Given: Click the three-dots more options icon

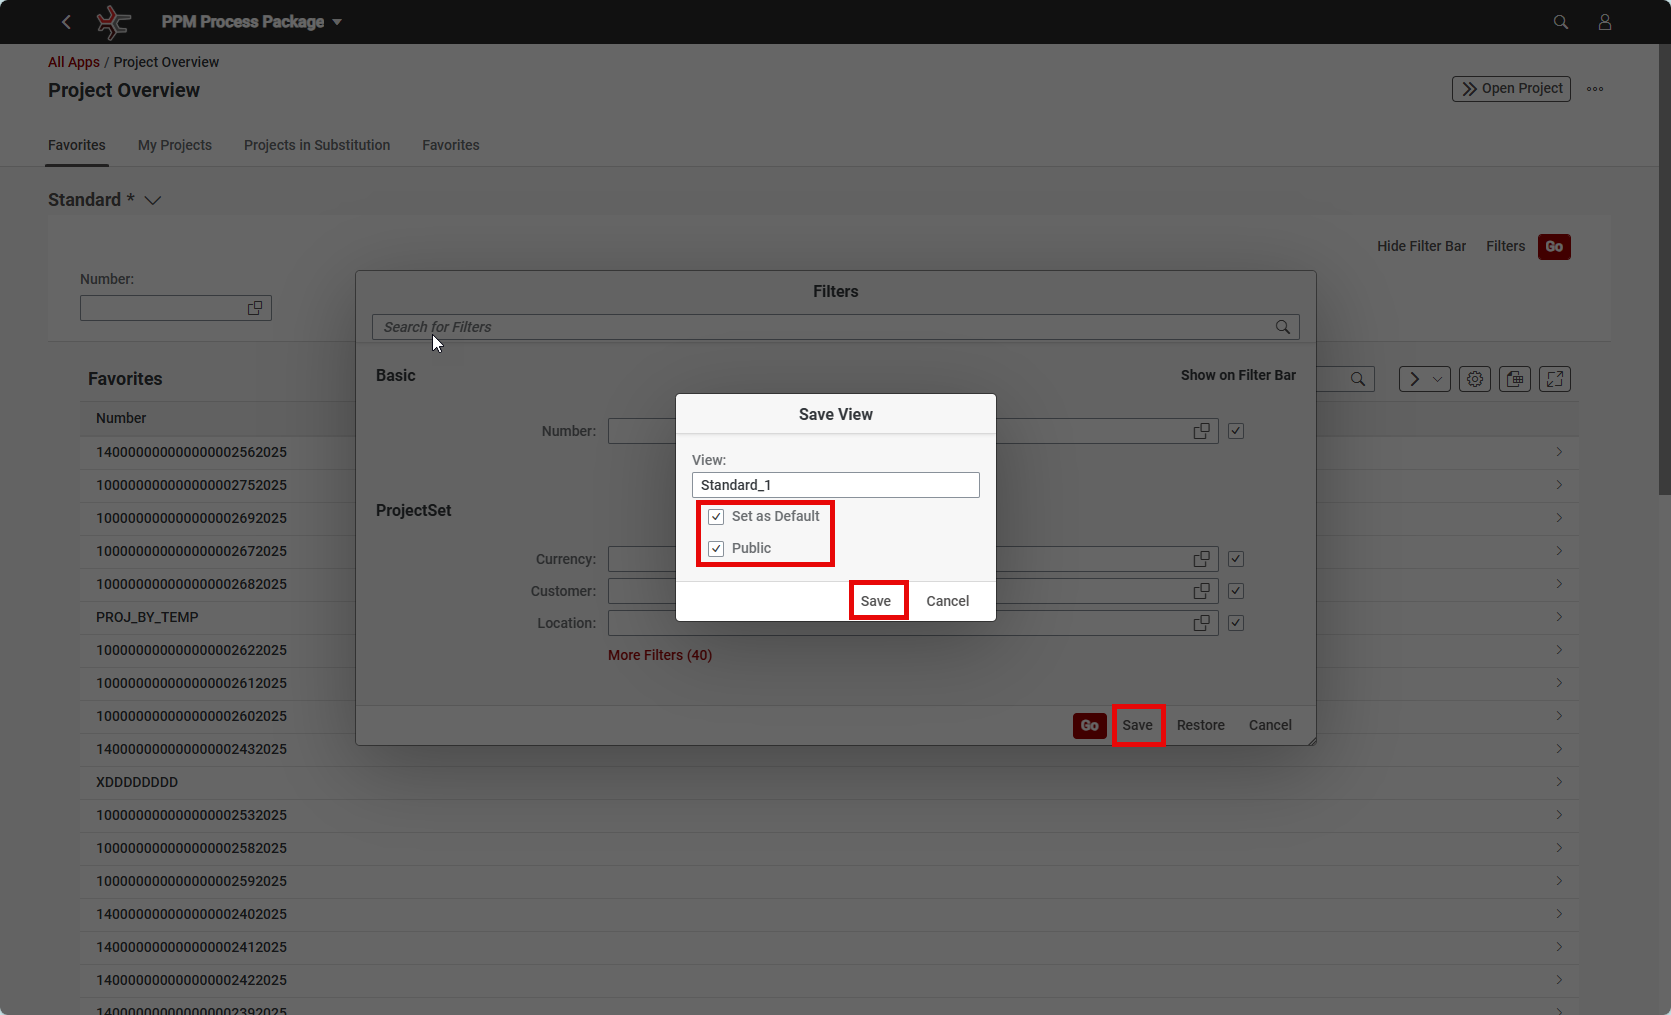Looking at the screenshot, I should [x=1595, y=89].
